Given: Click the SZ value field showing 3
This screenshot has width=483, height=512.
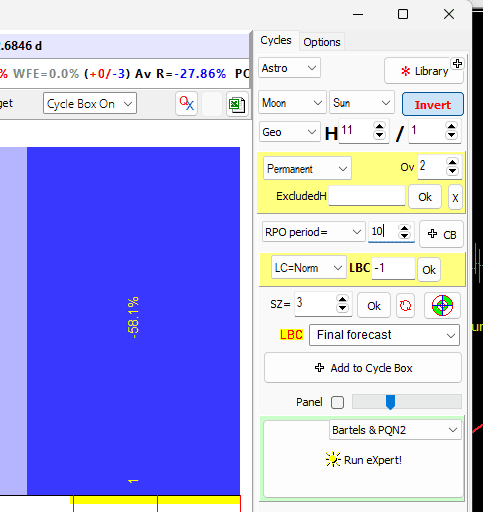Looking at the screenshot, I should pos(315,304).
